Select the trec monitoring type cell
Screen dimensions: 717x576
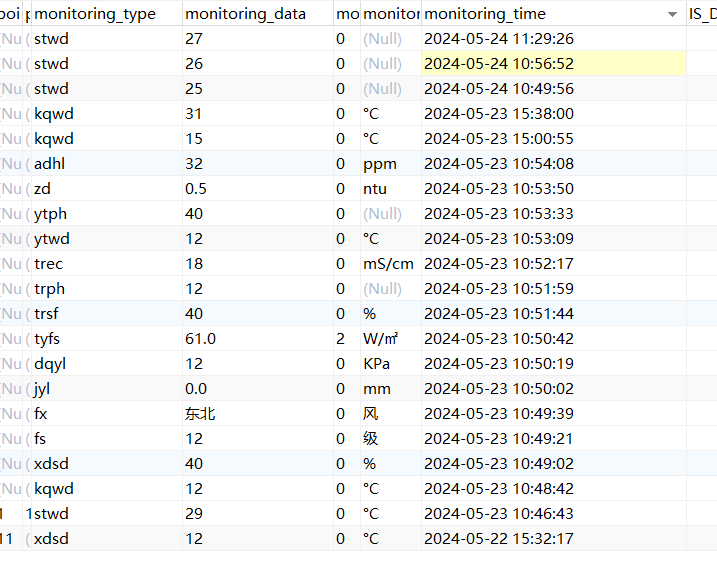48,263
